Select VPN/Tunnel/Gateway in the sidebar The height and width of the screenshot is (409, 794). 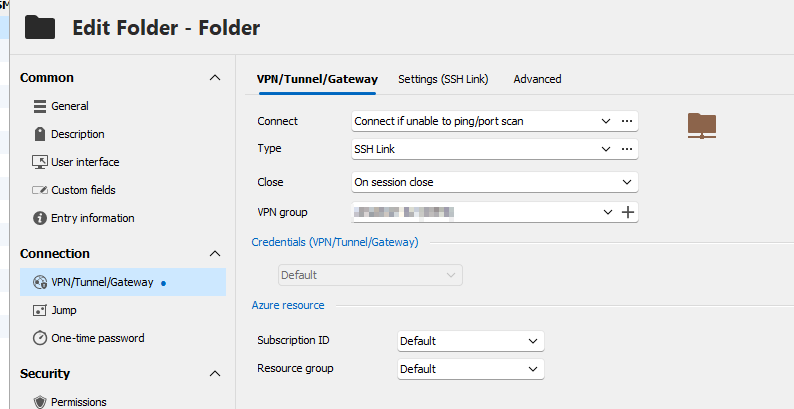coord(123,282)
